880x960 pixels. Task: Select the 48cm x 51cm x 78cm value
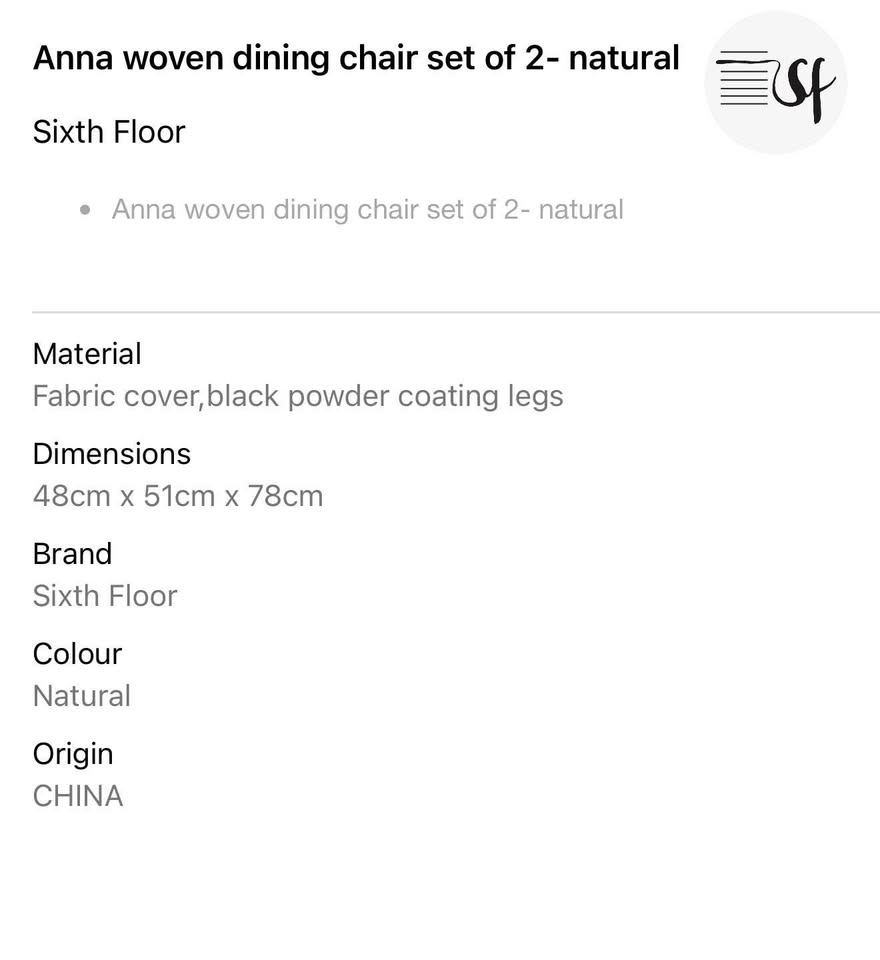[x=178, y=496]
